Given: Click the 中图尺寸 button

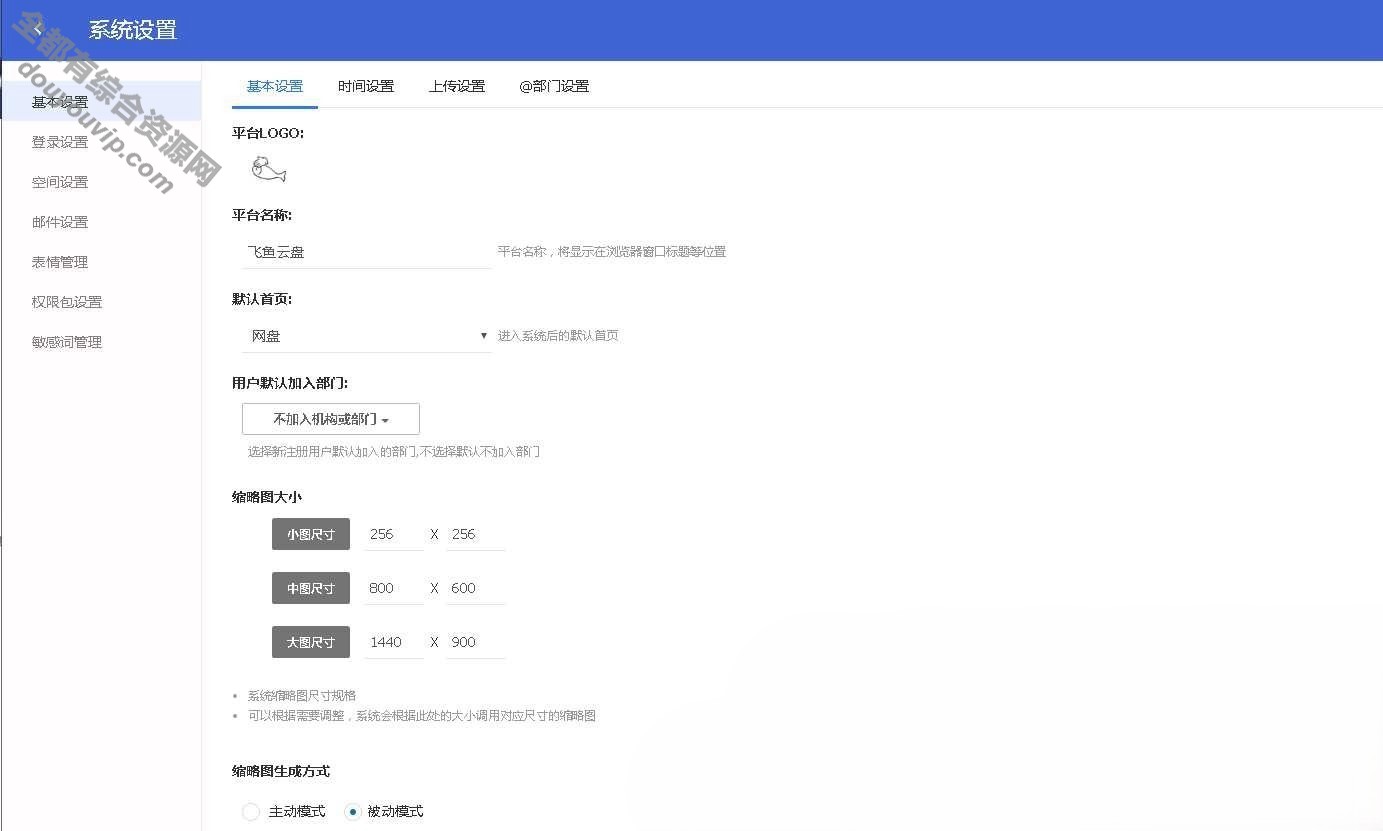Looking at the screenshot, I should [x=311, y=588].
